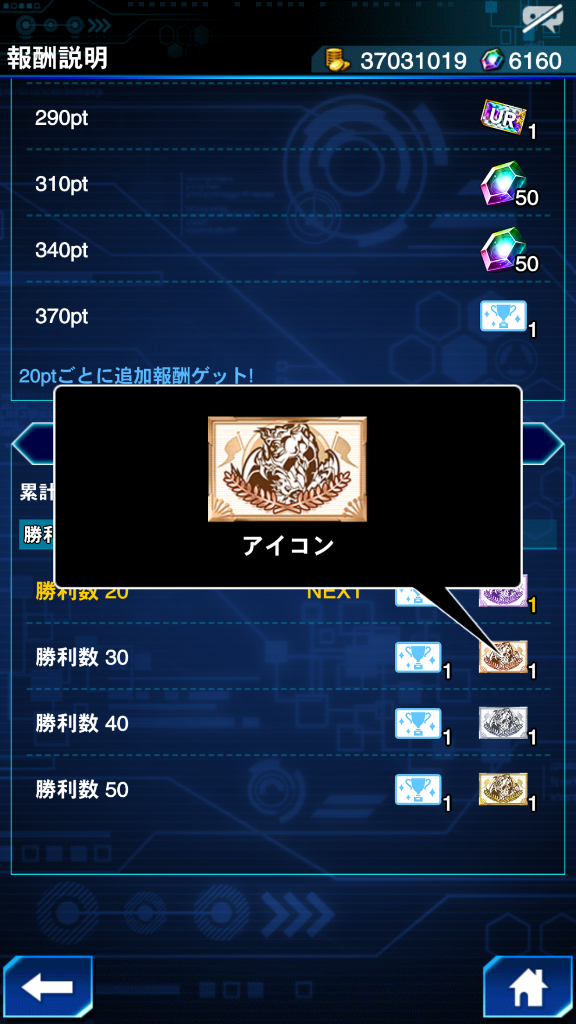The height and width of the screenshot is (1024, 576).
Task: Tap bronze icon reward for 勝利数 30
Action: click(503, 656)
